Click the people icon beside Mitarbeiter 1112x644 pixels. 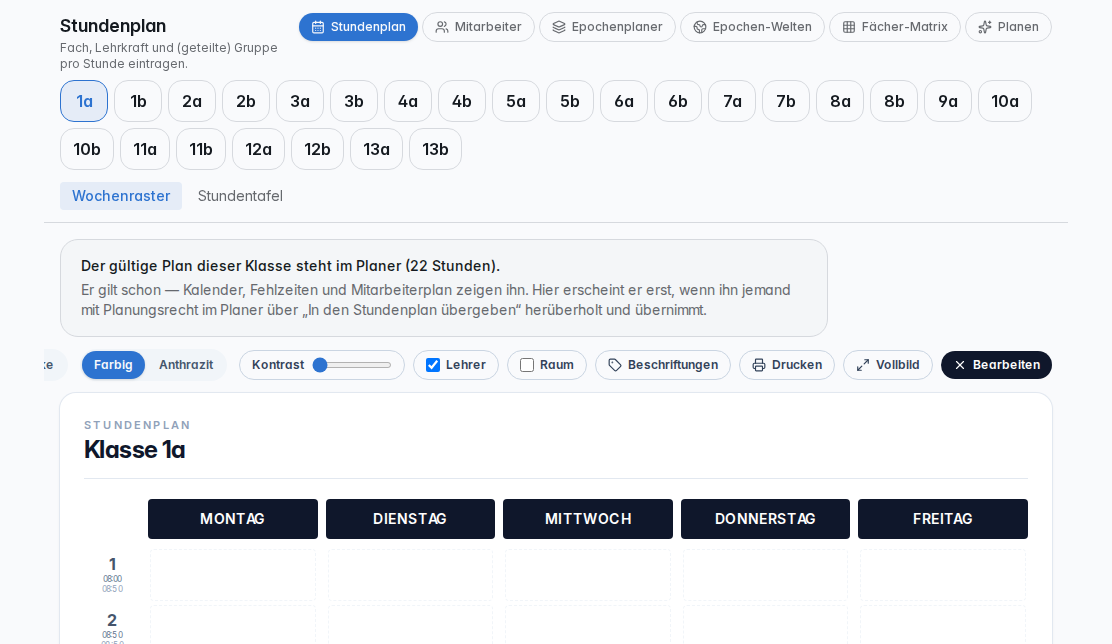tap(442, 27)
